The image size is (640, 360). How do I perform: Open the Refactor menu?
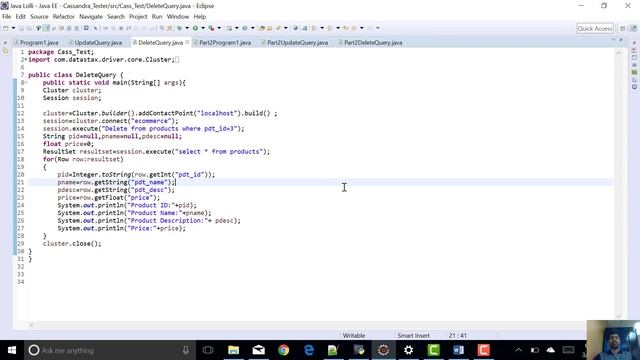pos(64,17)
